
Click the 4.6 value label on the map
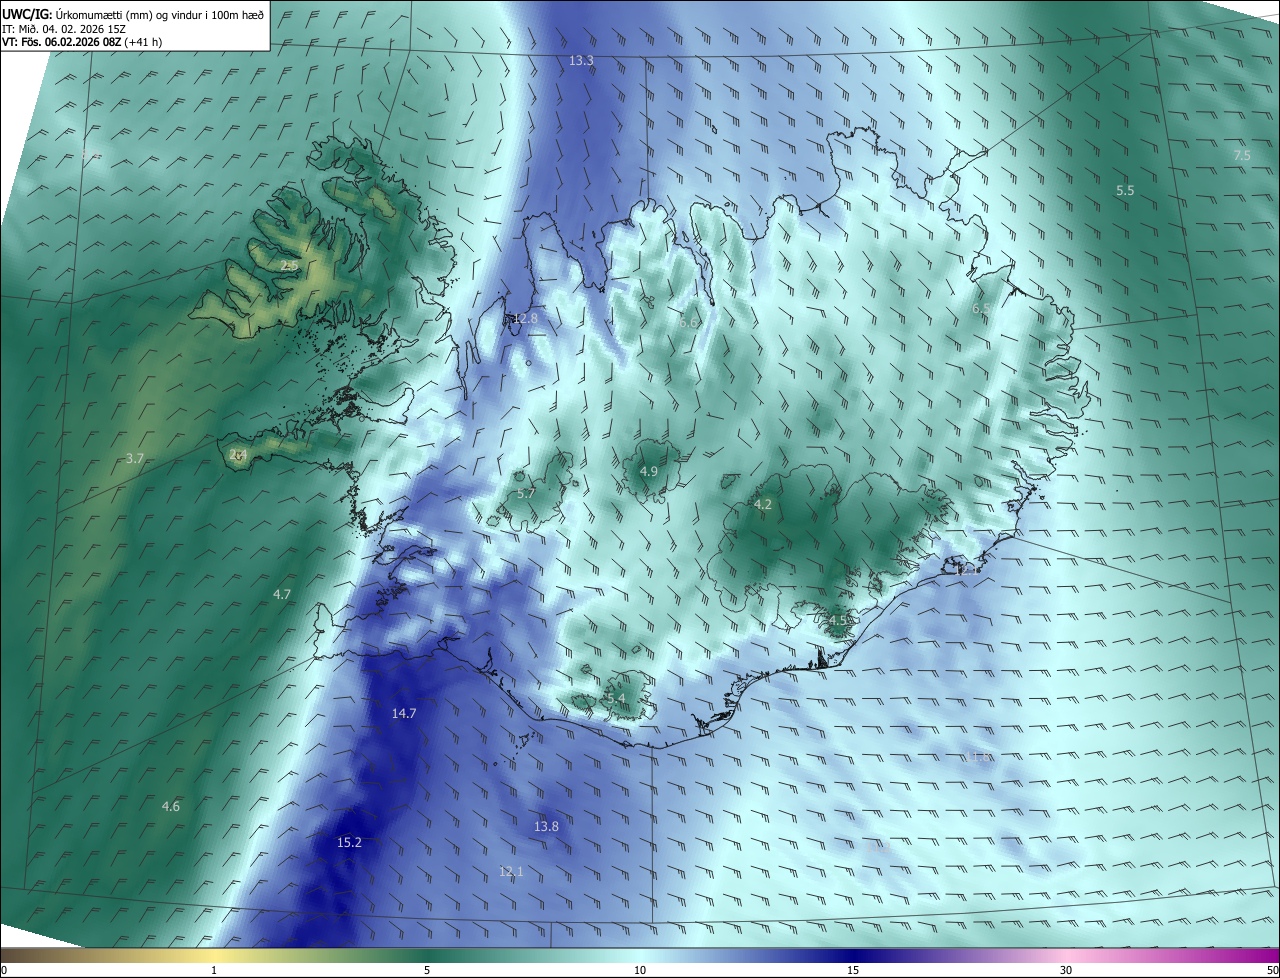pos(171,806)
